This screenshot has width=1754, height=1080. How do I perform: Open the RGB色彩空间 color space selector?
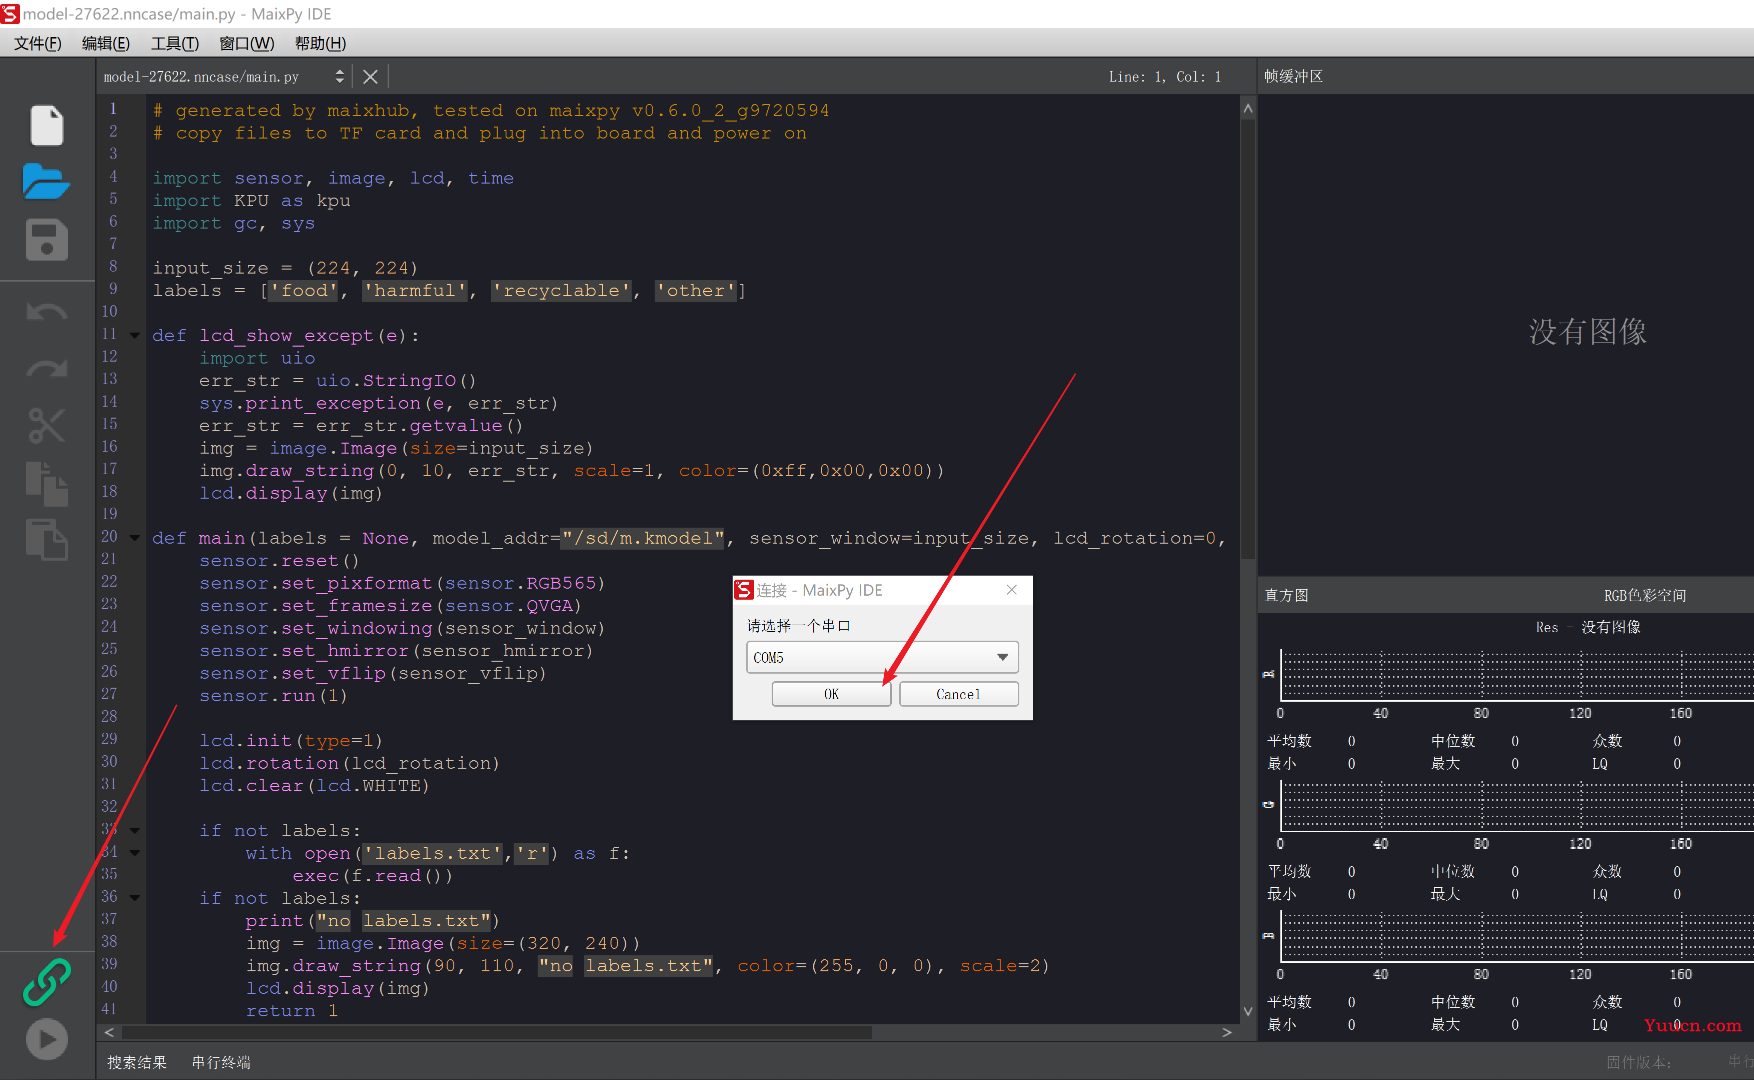pos(1645,596)
